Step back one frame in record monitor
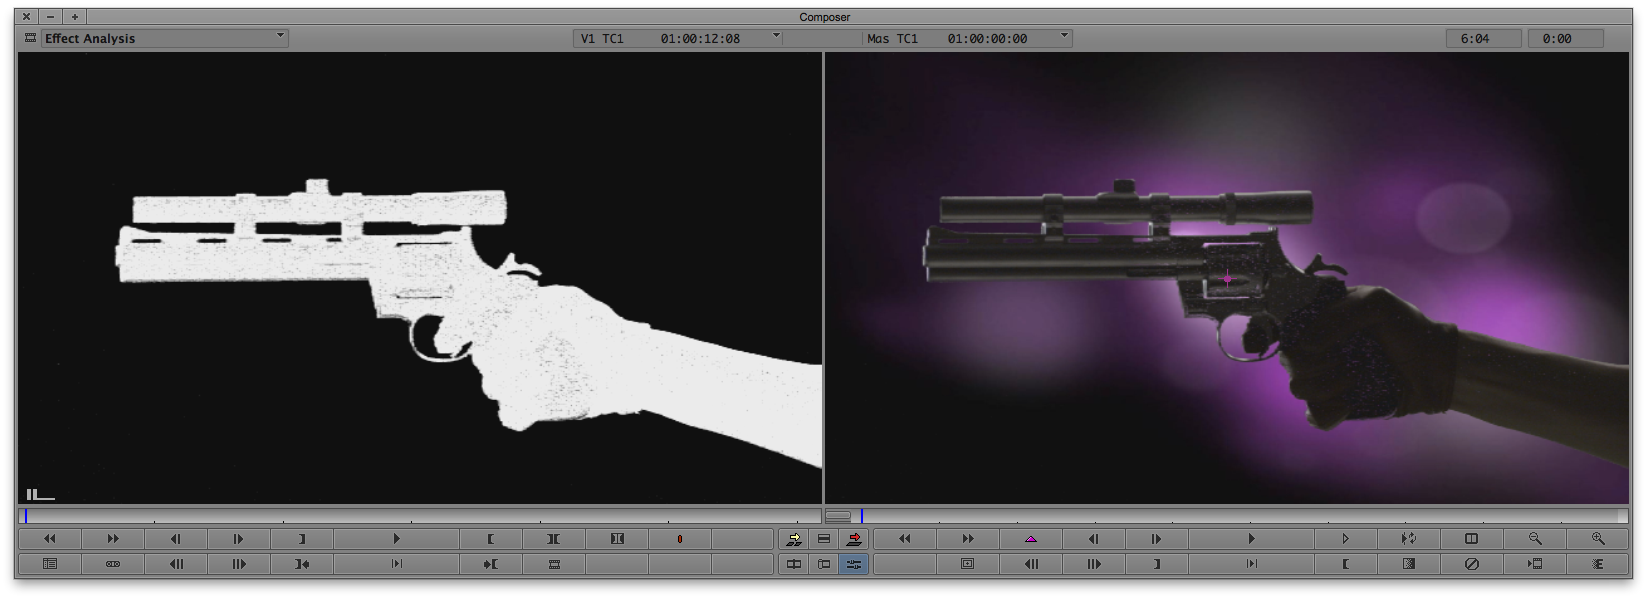 tap(1093, 539)
